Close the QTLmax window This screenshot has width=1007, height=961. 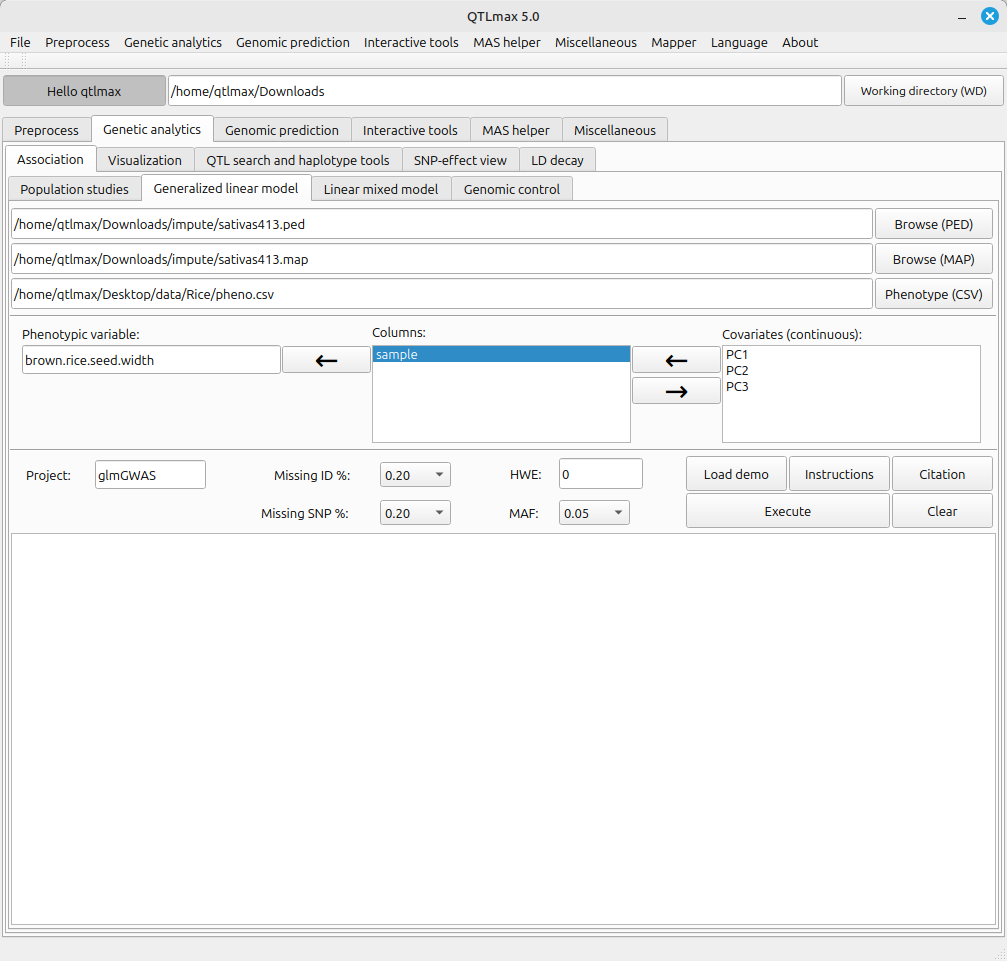point(989,16)
